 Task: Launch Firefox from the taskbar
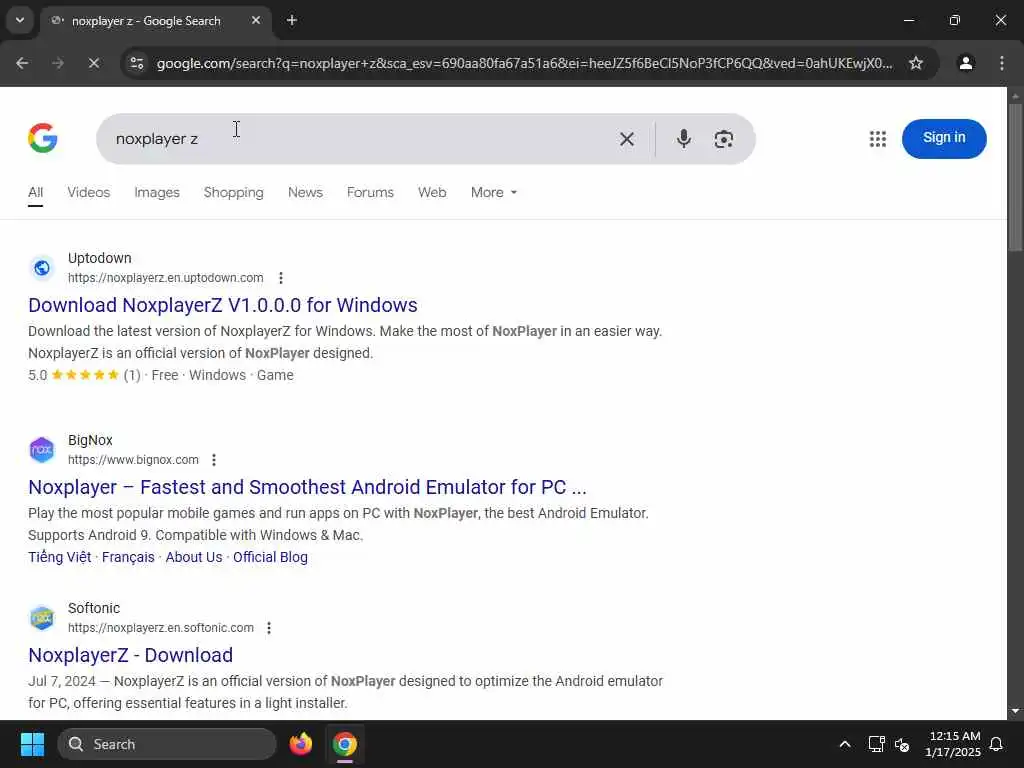(300, 744)
